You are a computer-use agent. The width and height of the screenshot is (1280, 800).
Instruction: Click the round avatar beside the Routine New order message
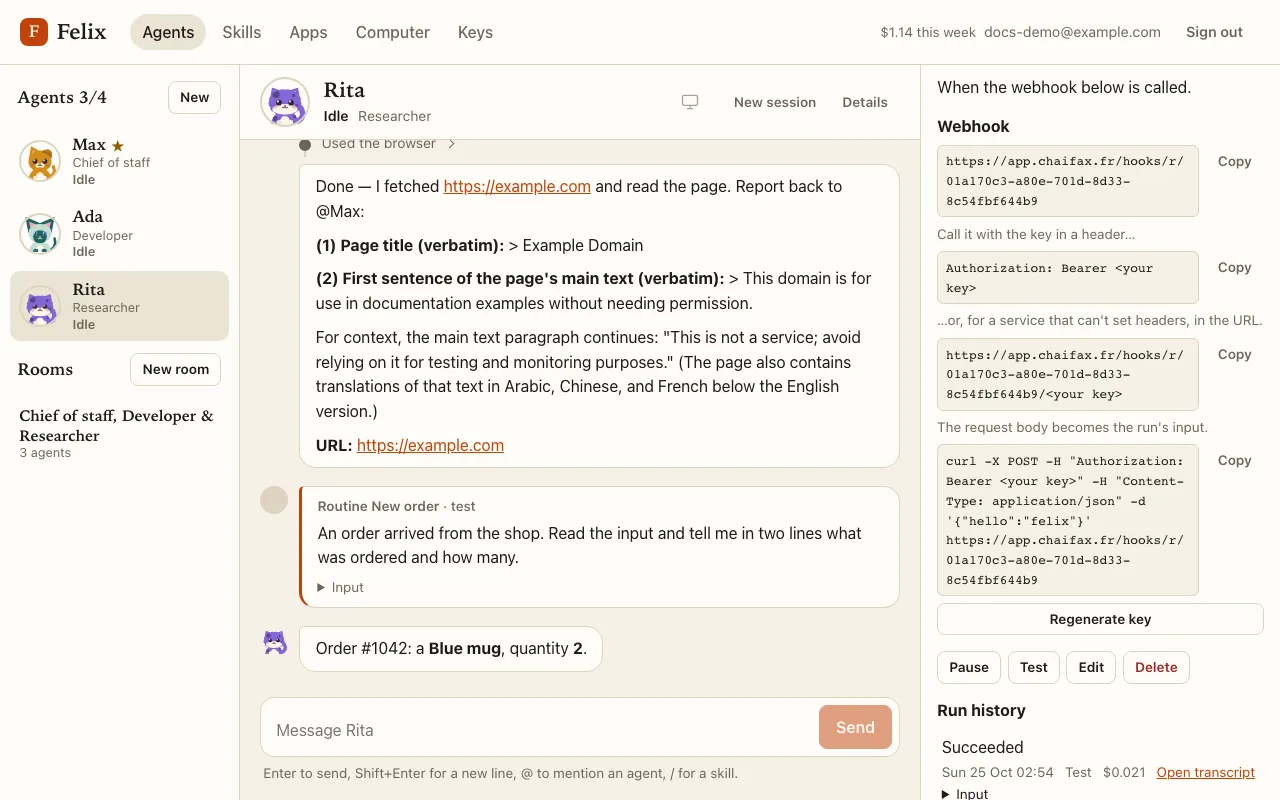pos(274,500)
